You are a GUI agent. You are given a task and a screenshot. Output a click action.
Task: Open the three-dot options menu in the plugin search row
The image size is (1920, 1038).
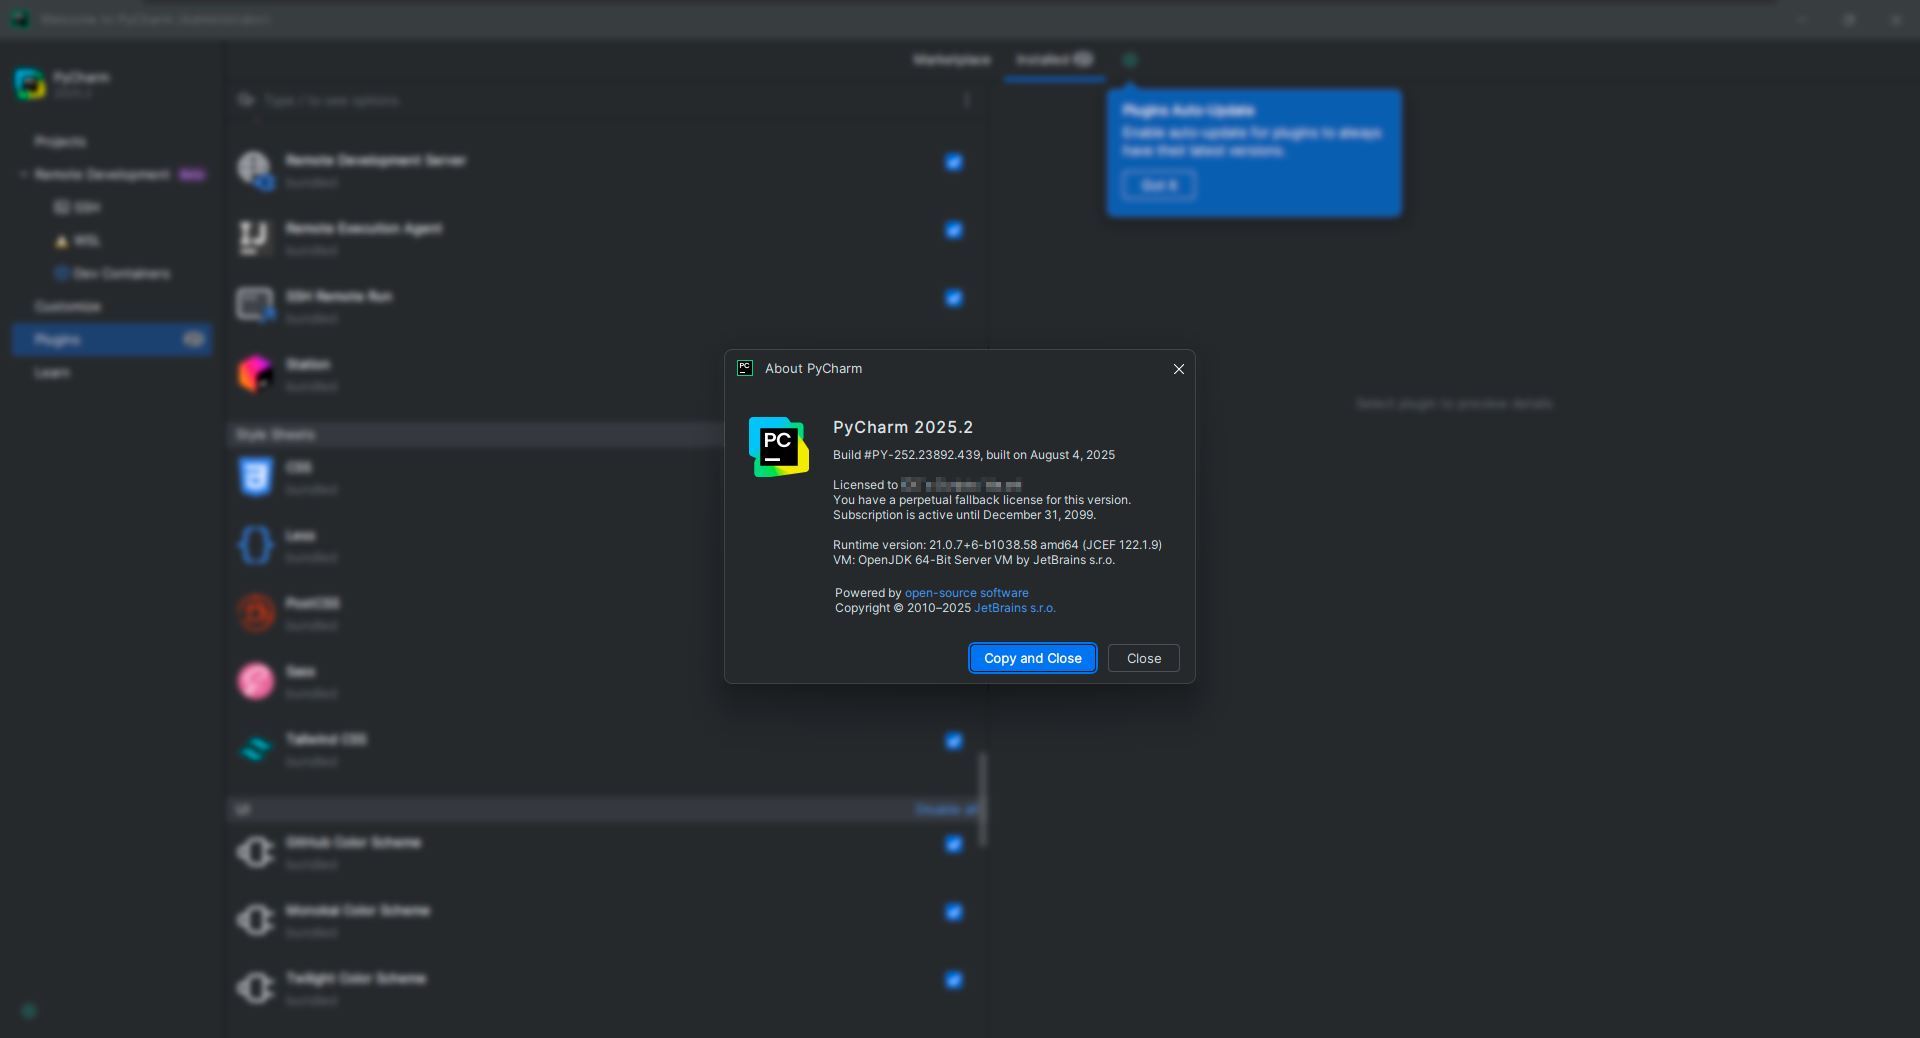(967, 100)
